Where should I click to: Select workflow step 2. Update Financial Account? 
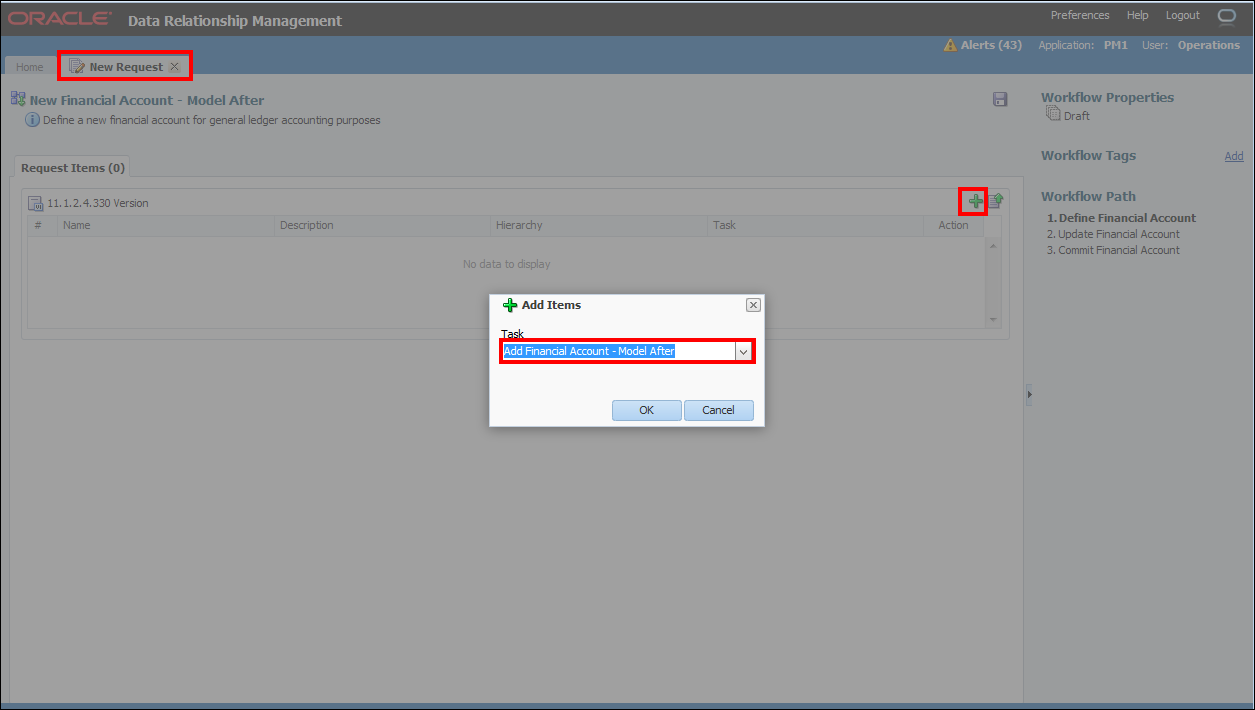point(1113,234)
